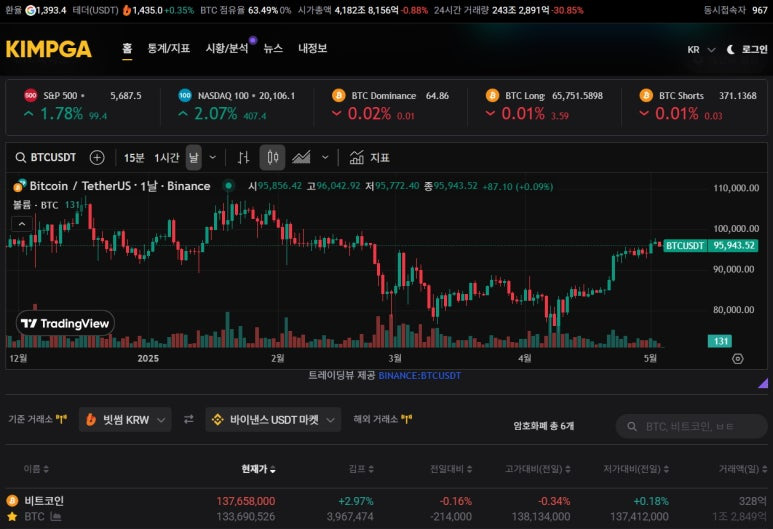Screen dimensions: 773x529
Task: Select the 날 daily interval
Action: (x=194, y=158)
